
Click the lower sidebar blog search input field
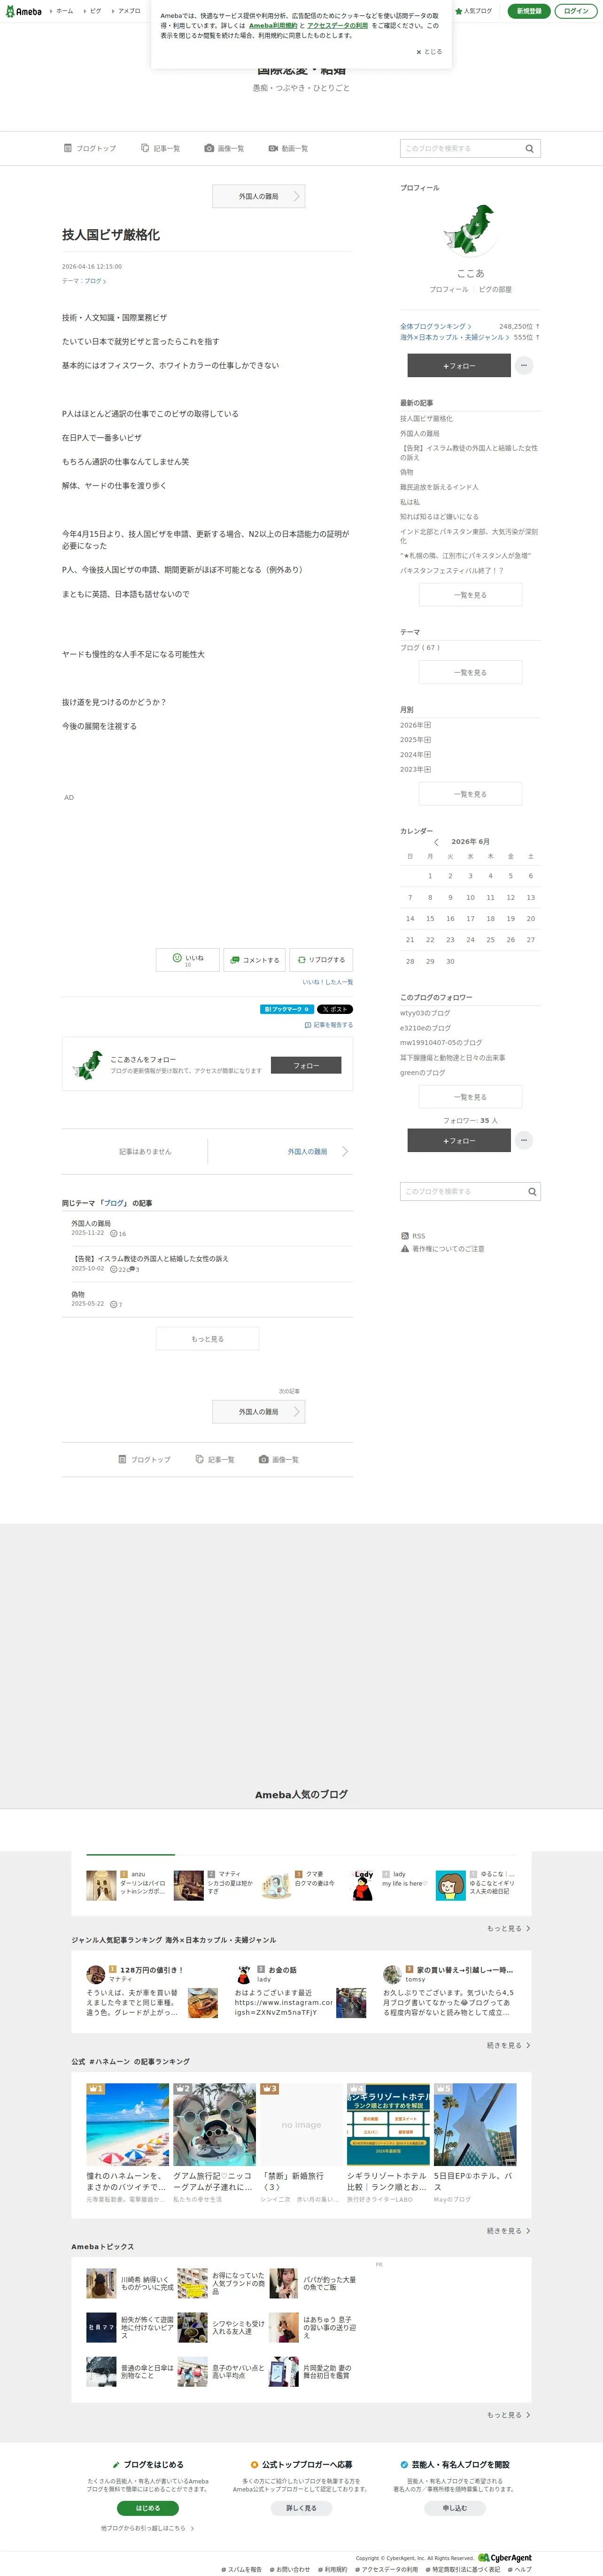point(461,1191)
